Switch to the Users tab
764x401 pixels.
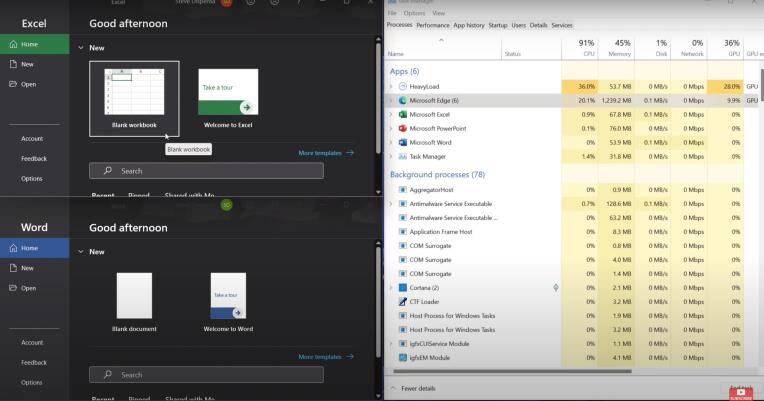click(x=518, y=25)
